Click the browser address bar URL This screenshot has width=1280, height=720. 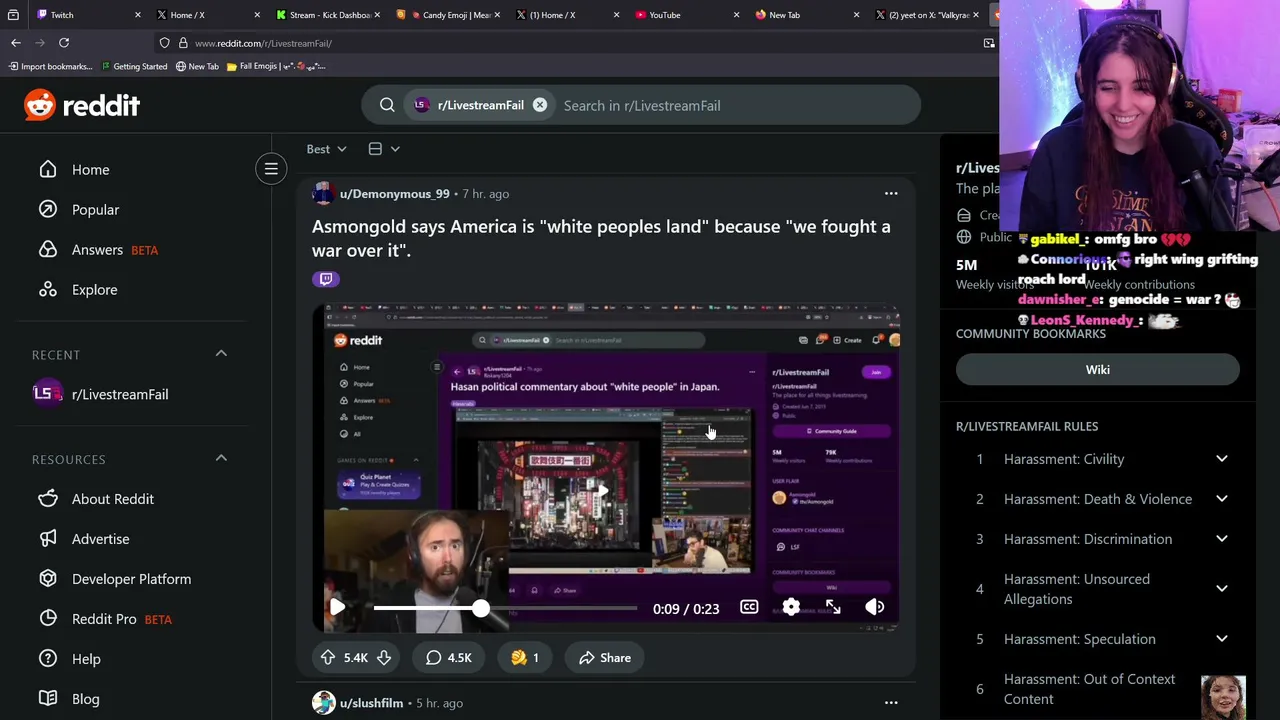tap(263, 43)
